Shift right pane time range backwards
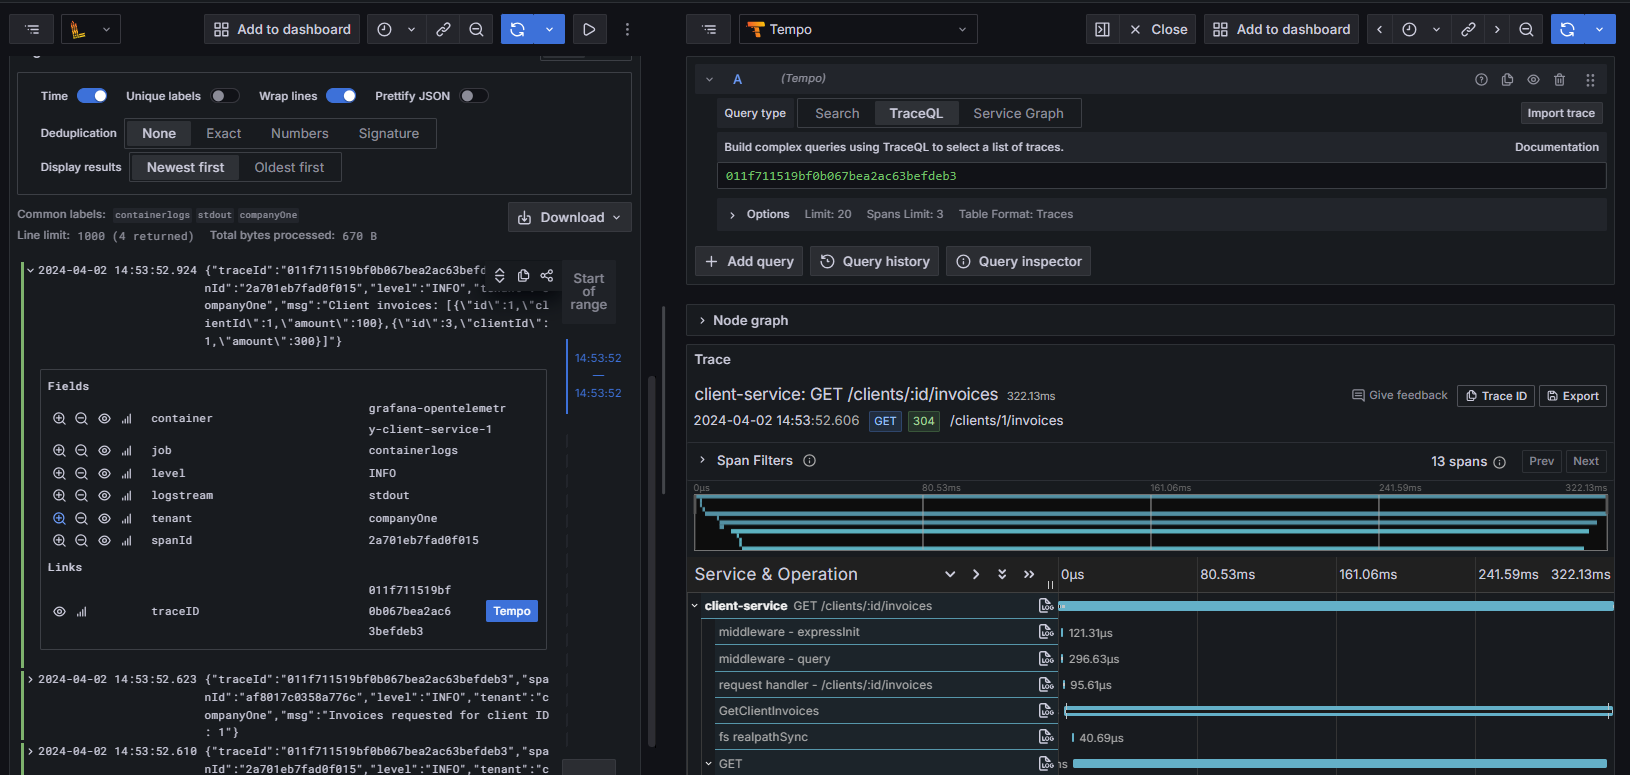Screen dimensions: 1630x775 point(1380,29)
